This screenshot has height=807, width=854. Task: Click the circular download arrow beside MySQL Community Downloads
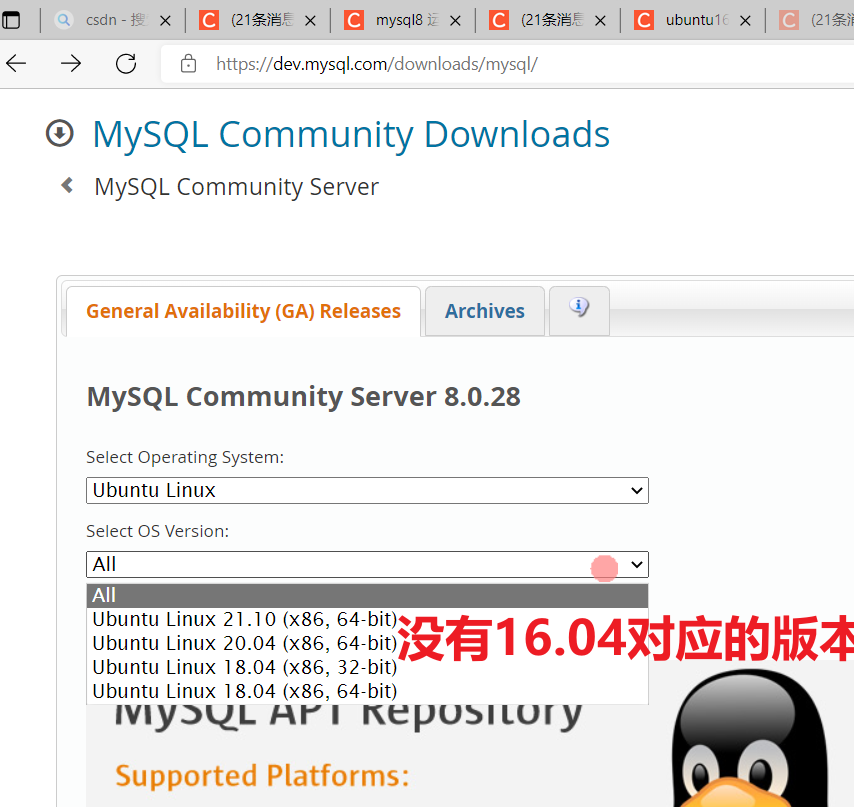(58, 132)
